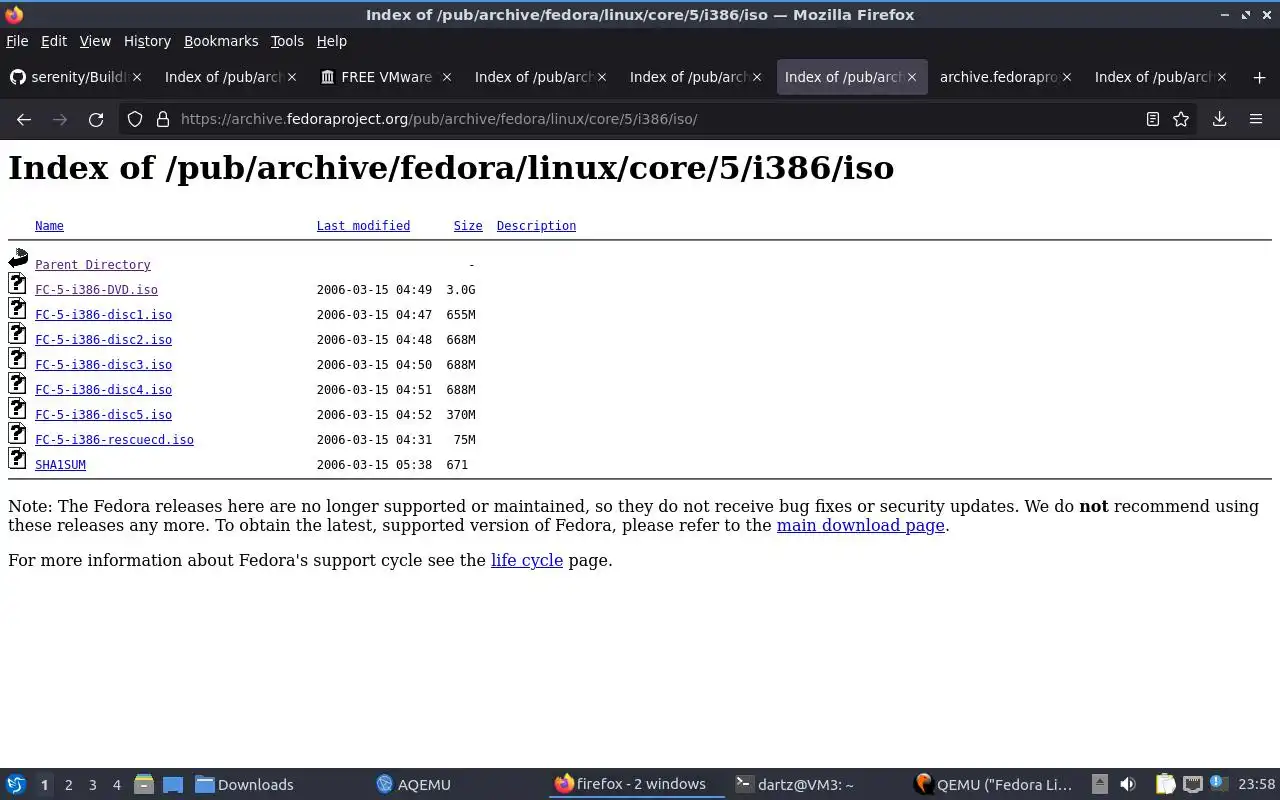Open the Parent Directory link
The height and width of the screenshot is (800, 1280).
point(93,265)
